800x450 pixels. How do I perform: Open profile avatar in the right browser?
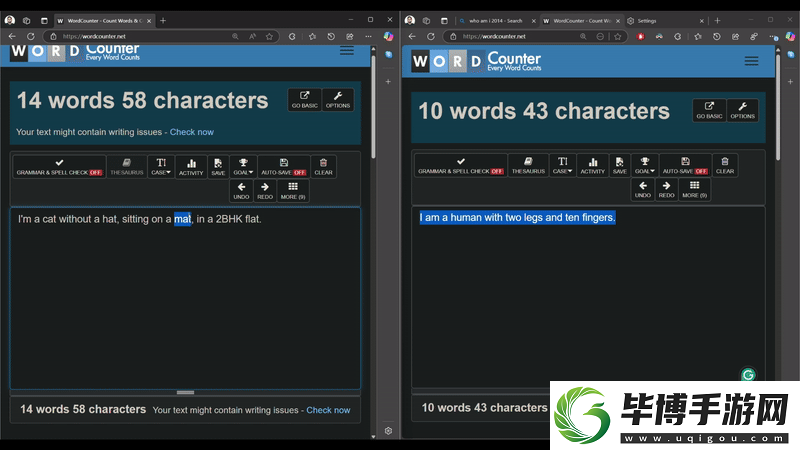410,20
